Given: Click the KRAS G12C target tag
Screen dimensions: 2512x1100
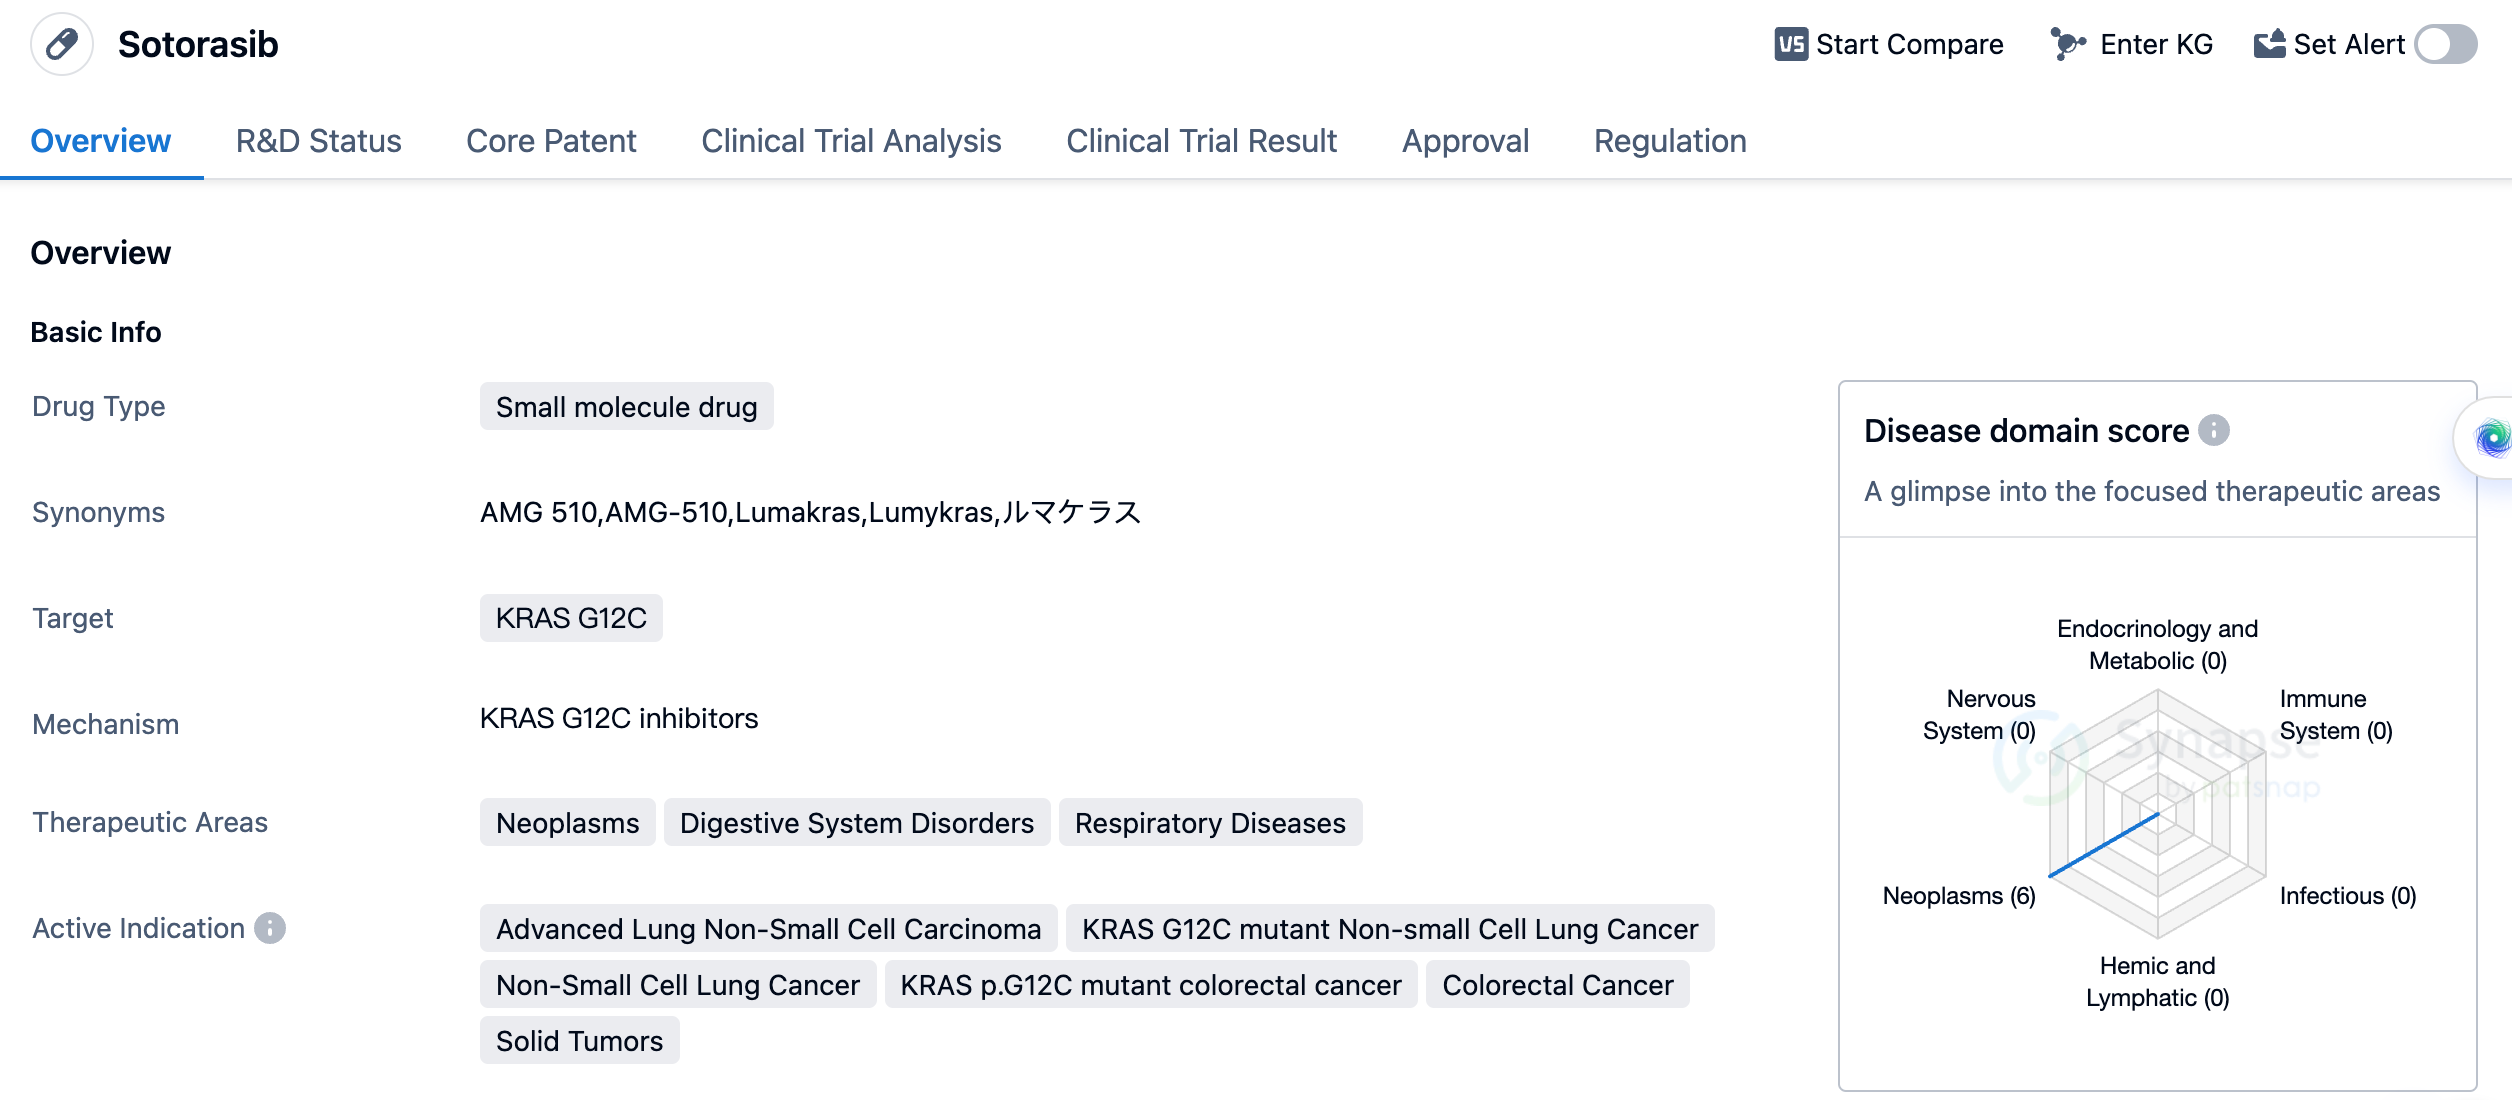Looking at the screenshot, I should [x=571, y=618].
